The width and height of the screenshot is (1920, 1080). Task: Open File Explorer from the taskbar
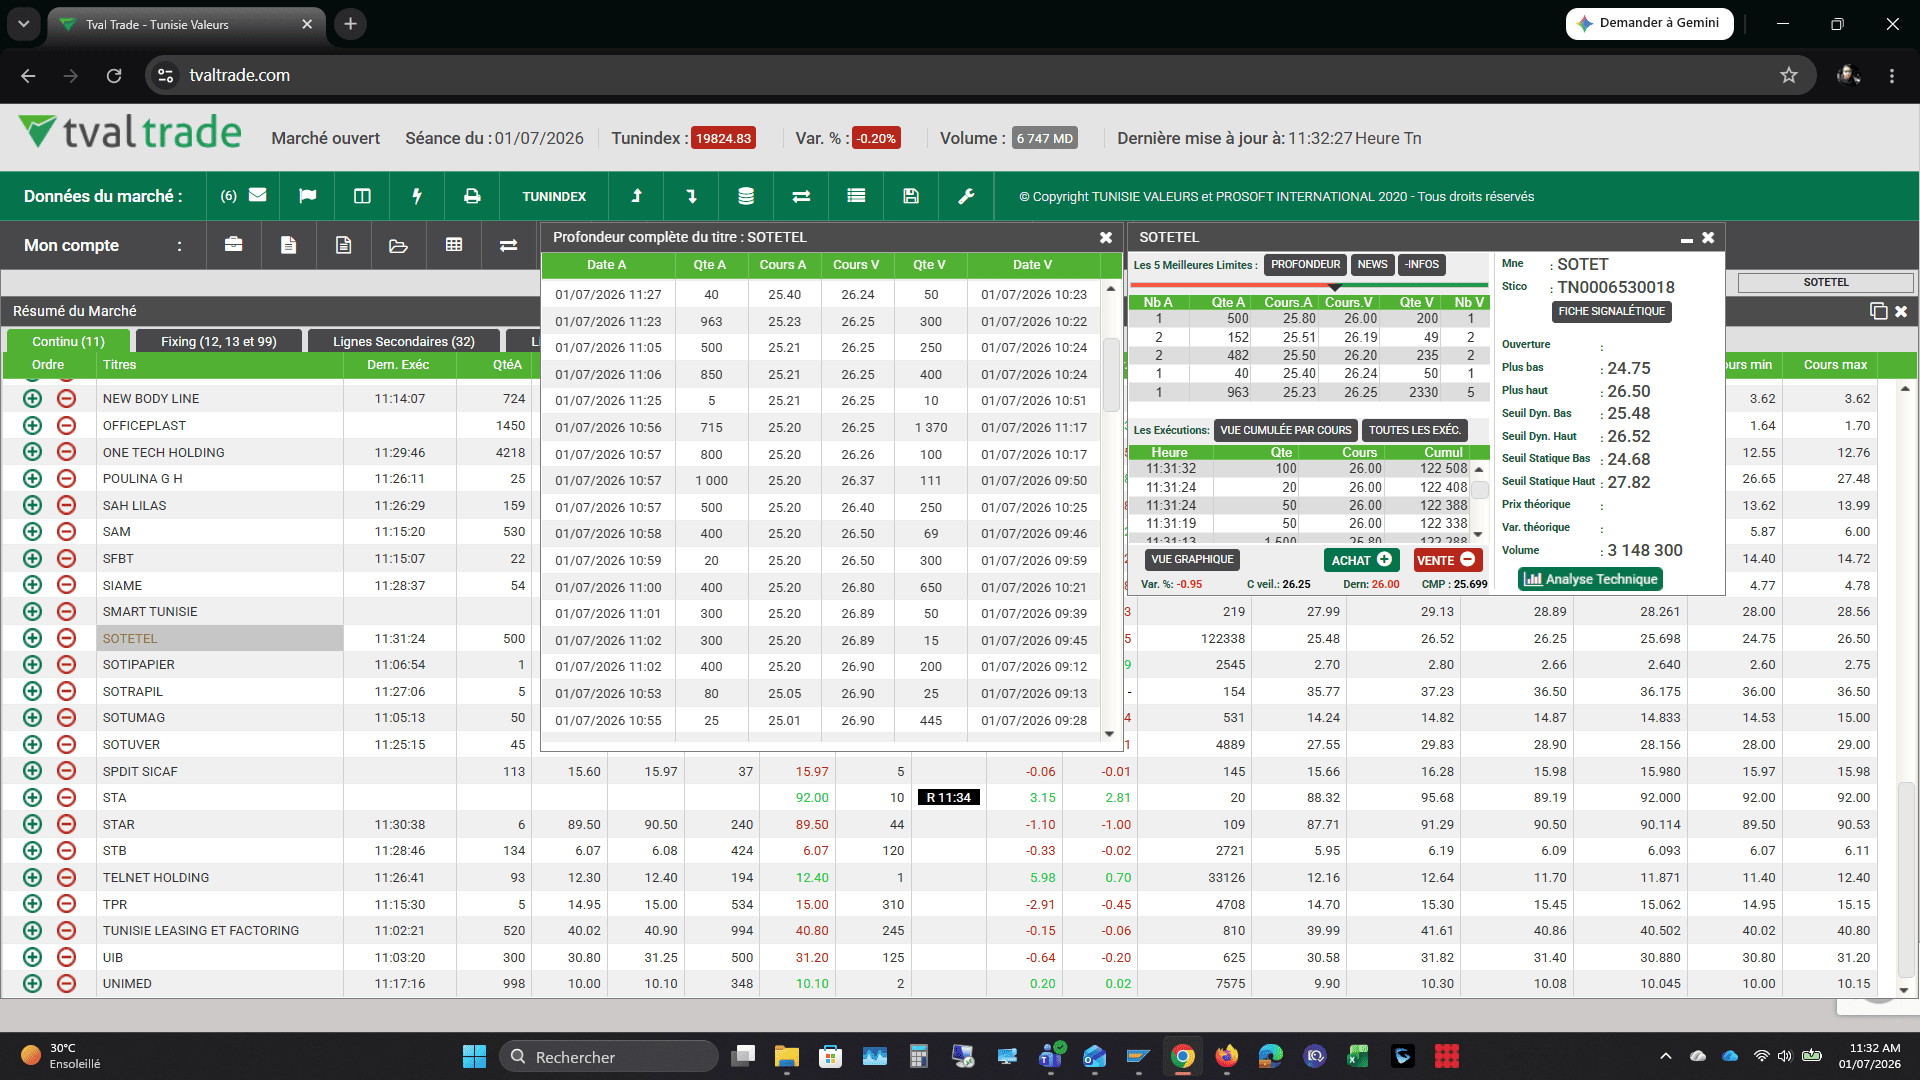787,1056
